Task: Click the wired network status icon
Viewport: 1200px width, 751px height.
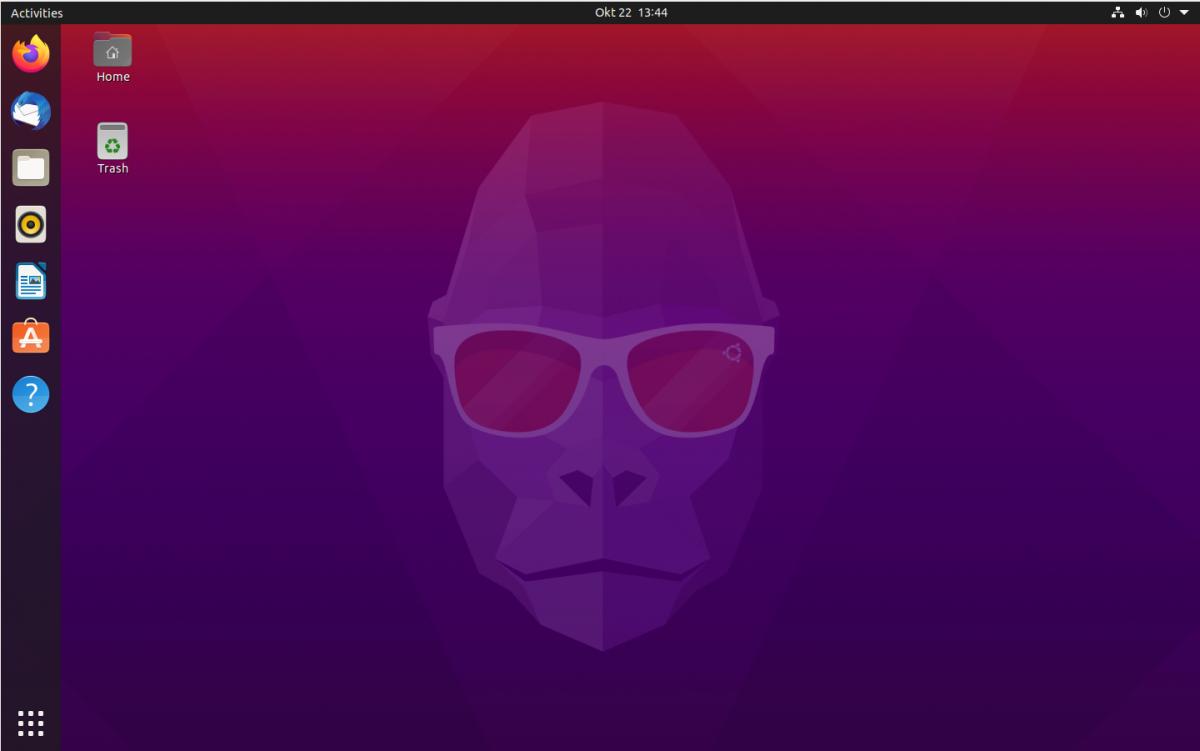Action: coord(1118,13)
